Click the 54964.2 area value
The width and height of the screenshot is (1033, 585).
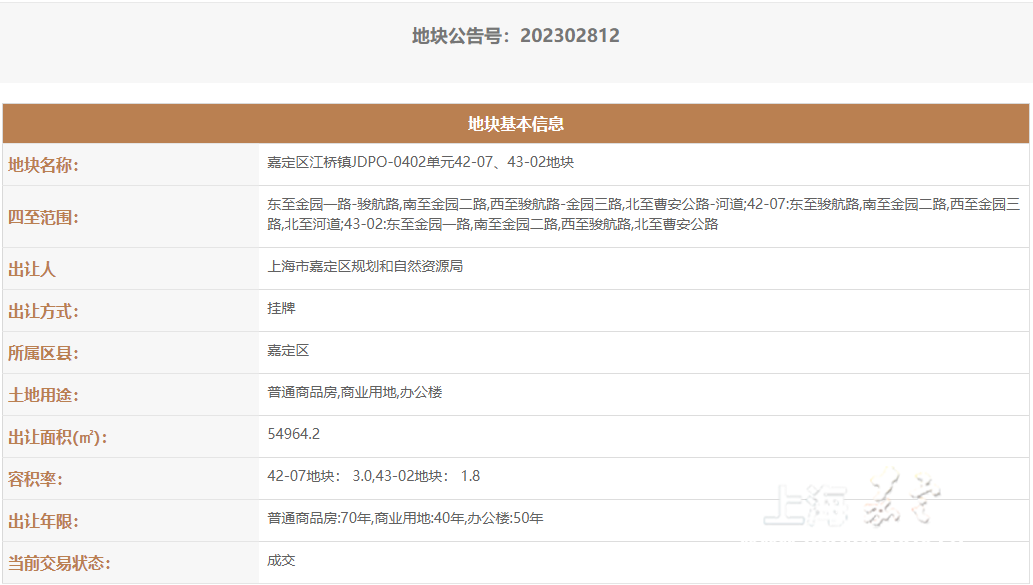coord(294,434)
